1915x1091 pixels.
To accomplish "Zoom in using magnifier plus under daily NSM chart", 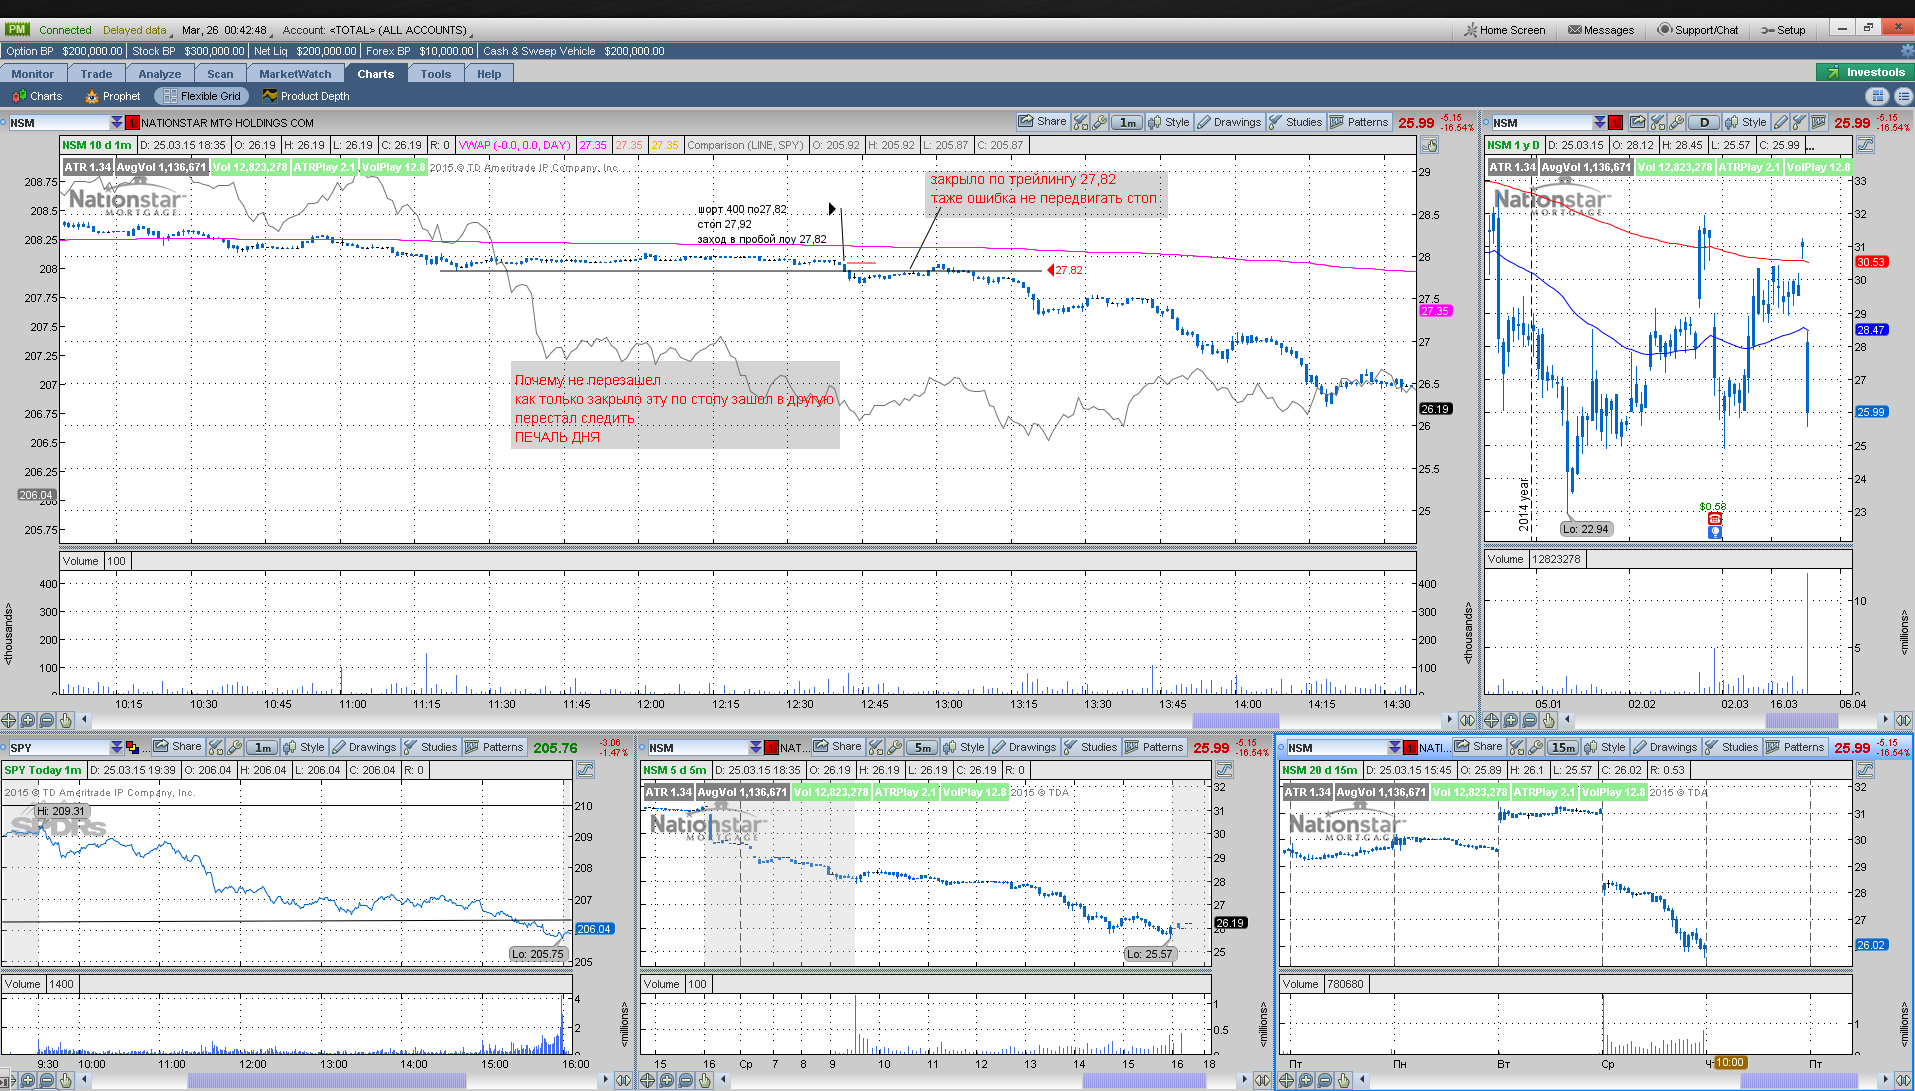I will (1511, 720).
